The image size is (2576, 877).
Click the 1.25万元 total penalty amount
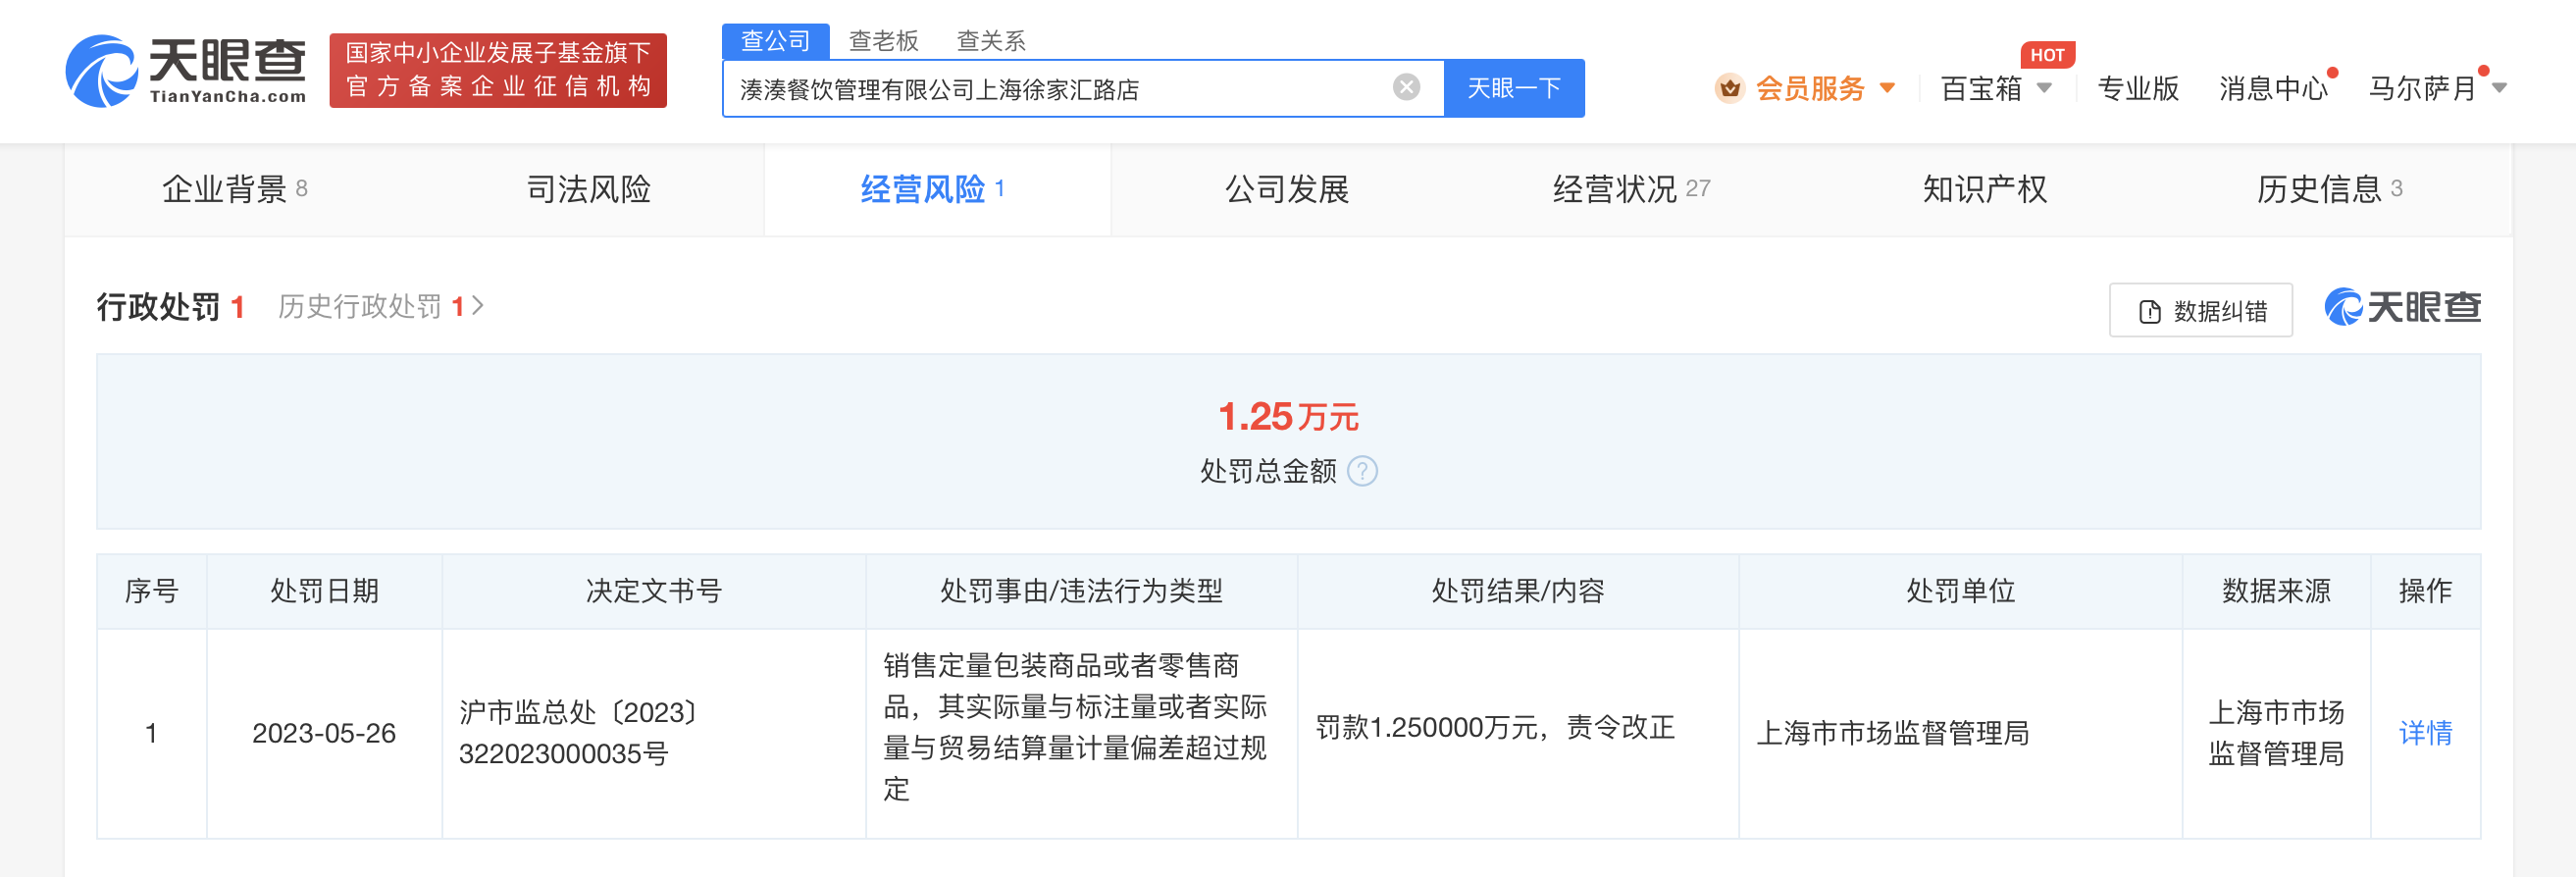coord(1288,416)
